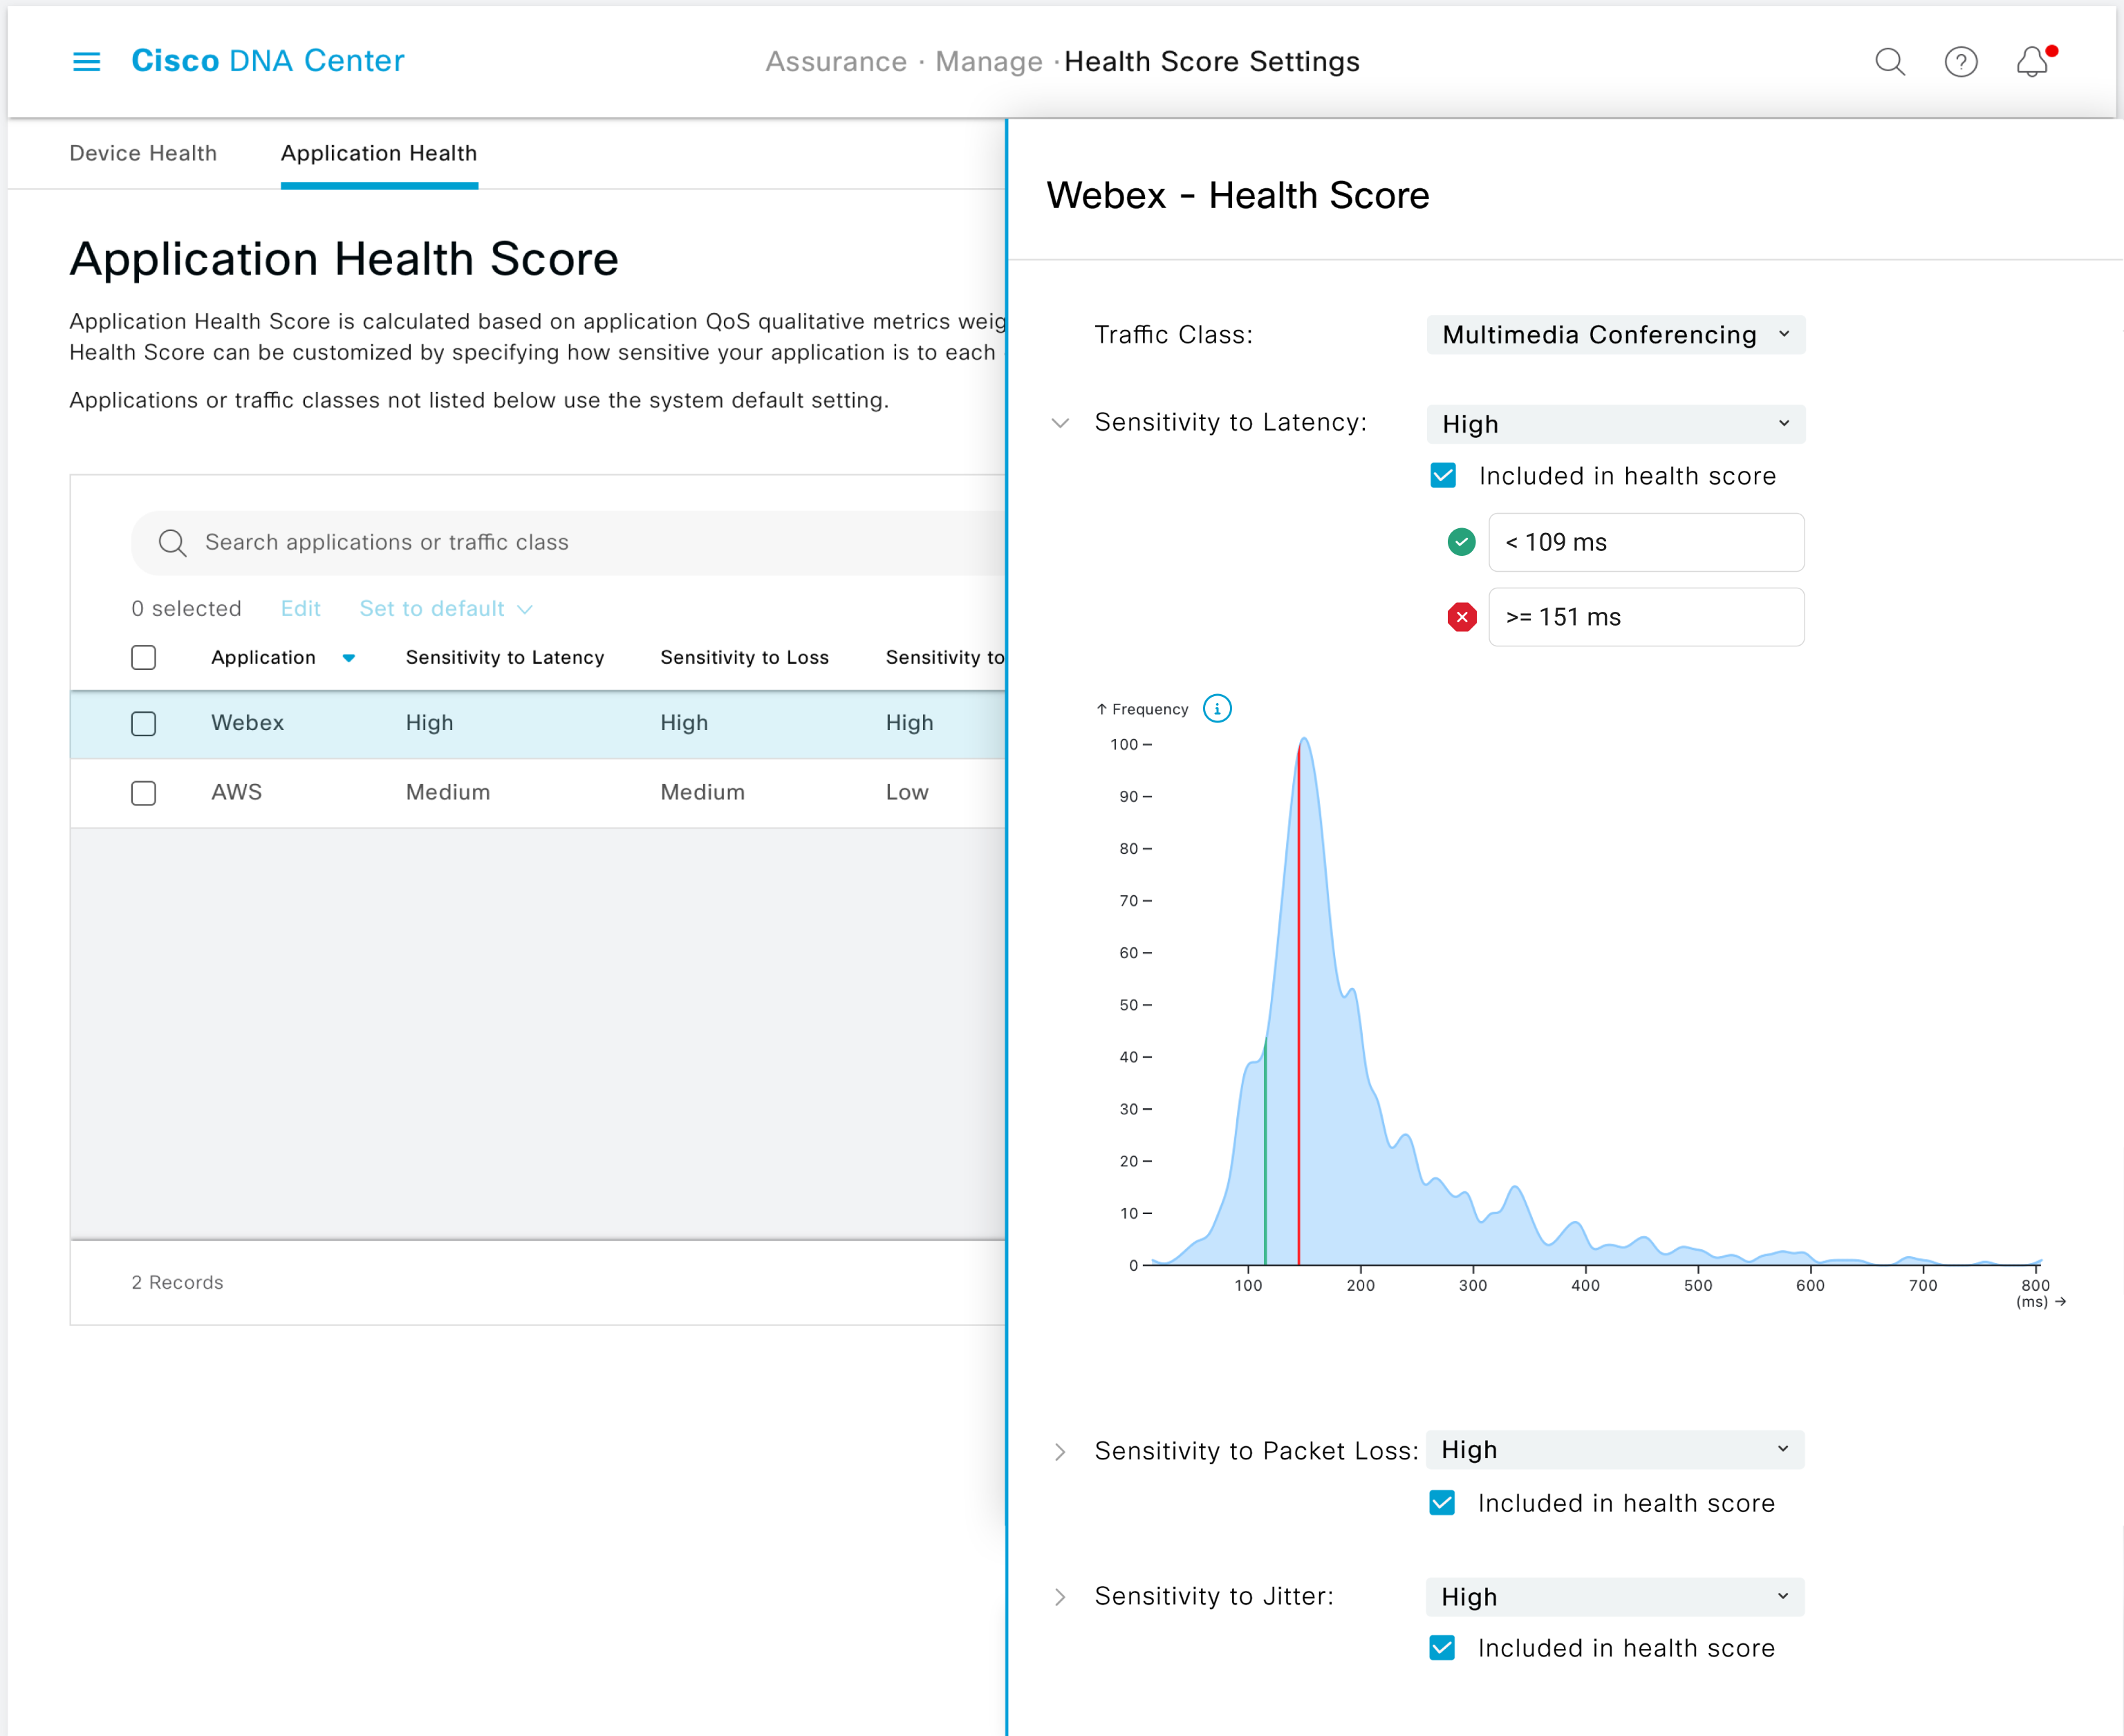Click the global search magnifier icon
The height and width of the screenshot is (1736, 2124).
pyautogui.click(x=1889, y=62)
